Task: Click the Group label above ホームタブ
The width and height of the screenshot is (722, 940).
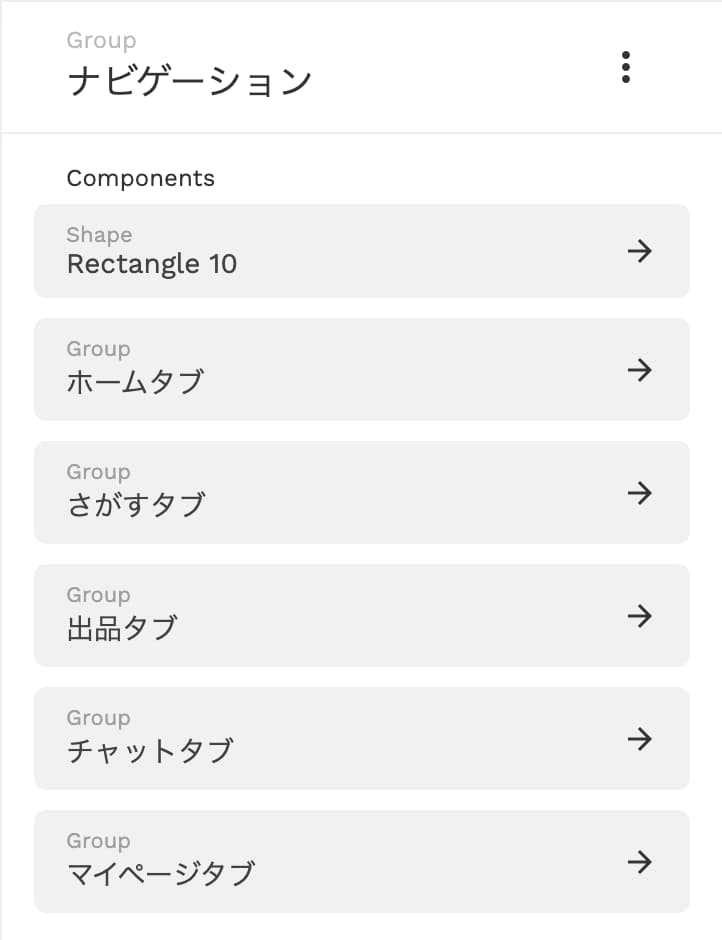Action: (x=98, y=349)
